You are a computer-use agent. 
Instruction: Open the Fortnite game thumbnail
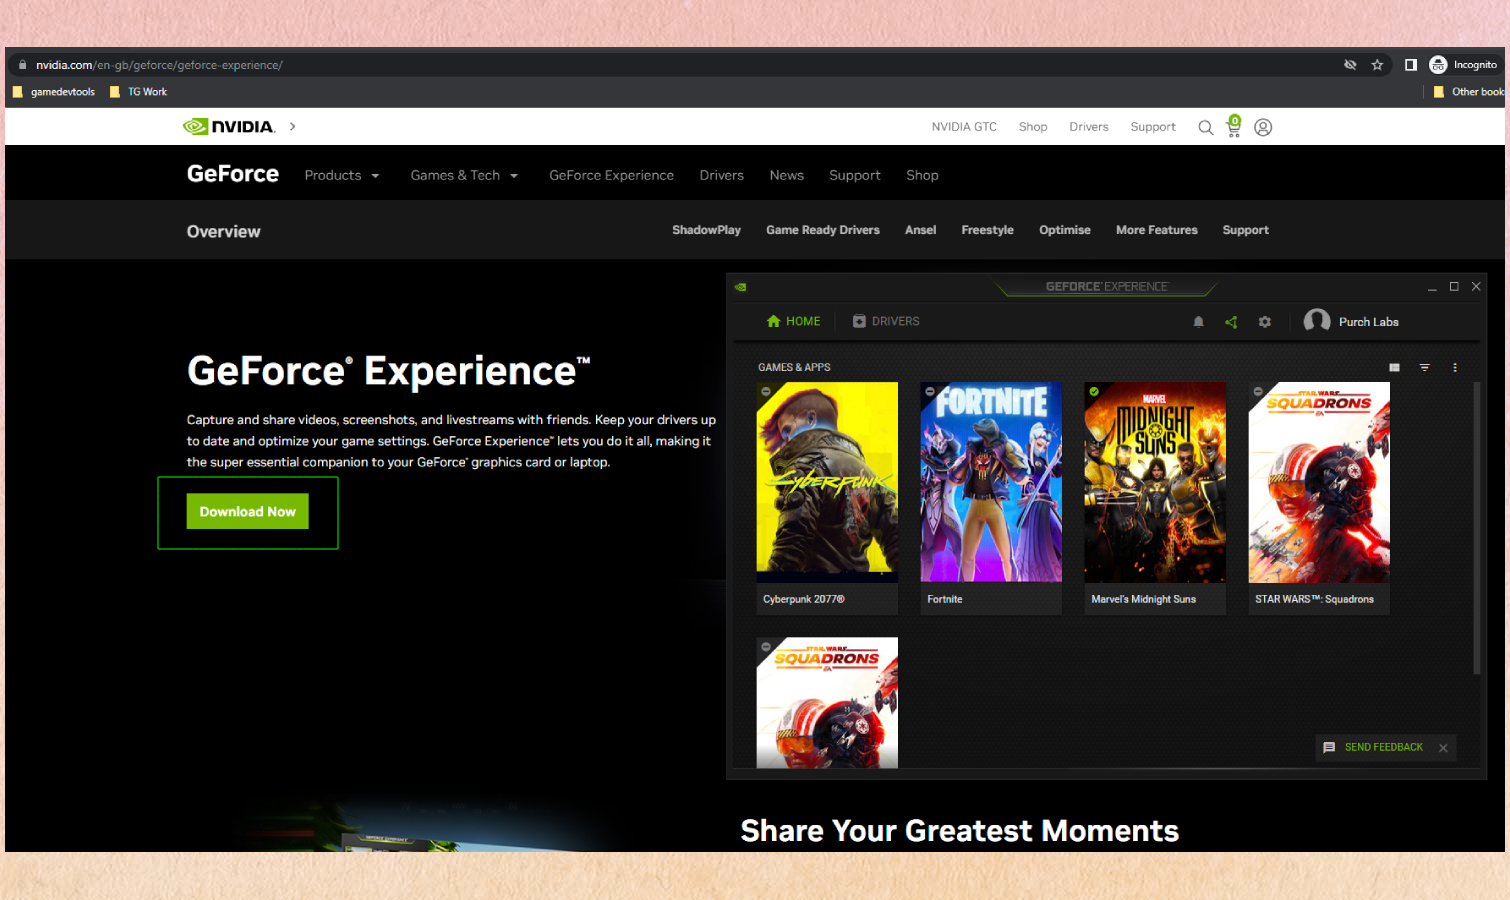pos(990,481)
